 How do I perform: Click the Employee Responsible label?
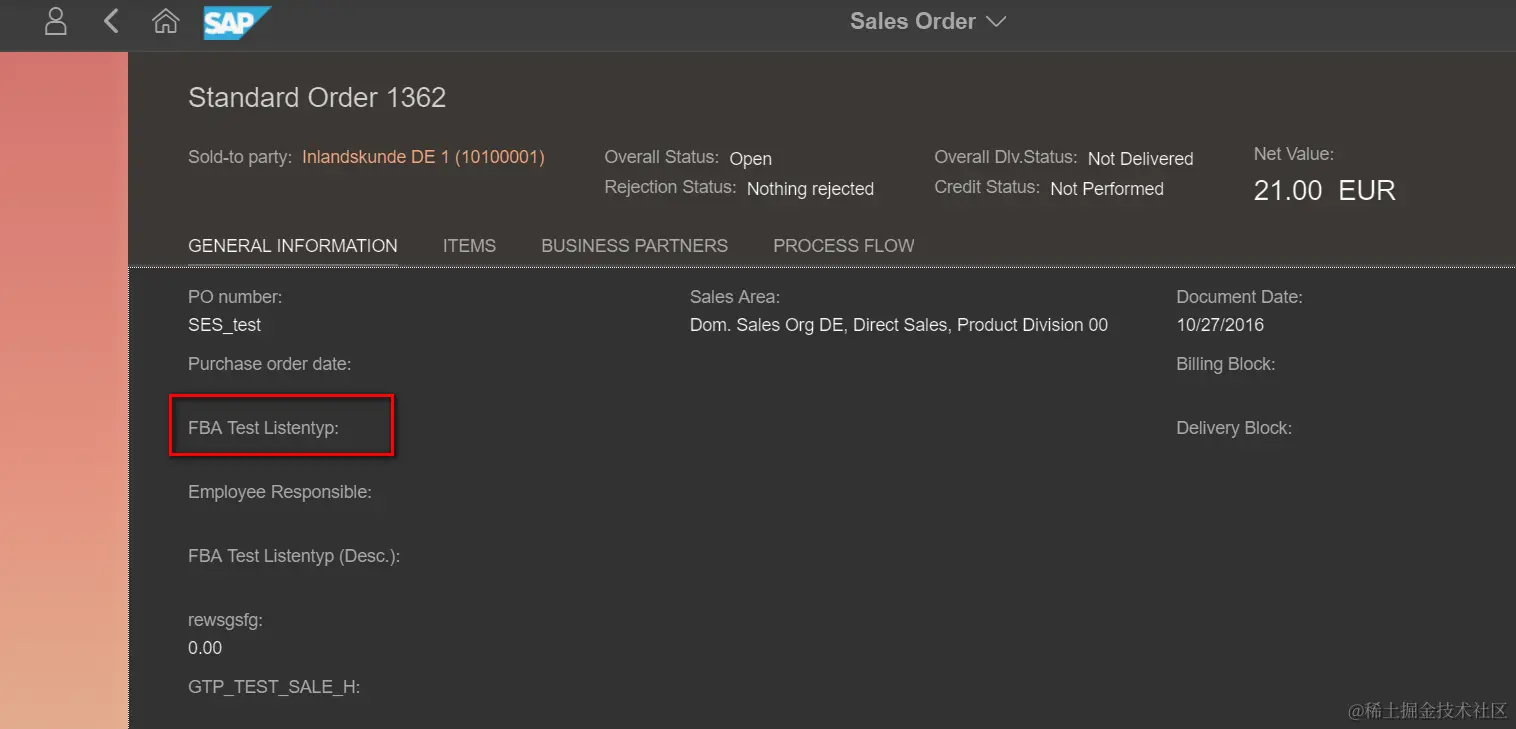pos(279,492)
